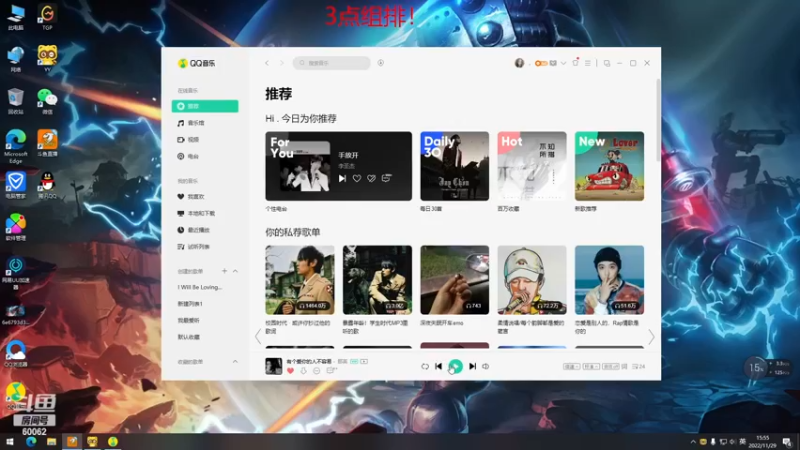Open the sound quality 标准 dropdown
The width and height of the screenshot is (800, 450).
coord(591,366)
